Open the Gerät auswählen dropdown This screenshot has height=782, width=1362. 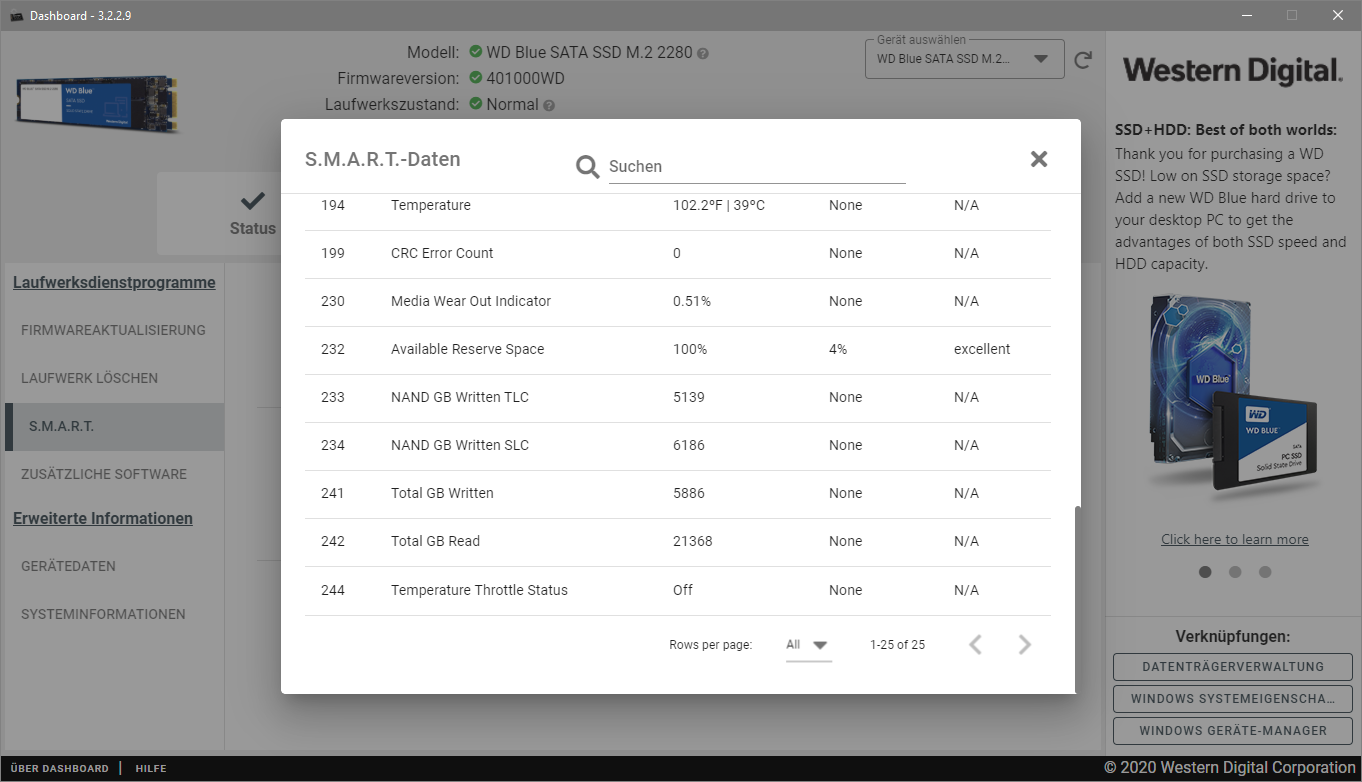(x=964, y=59)
